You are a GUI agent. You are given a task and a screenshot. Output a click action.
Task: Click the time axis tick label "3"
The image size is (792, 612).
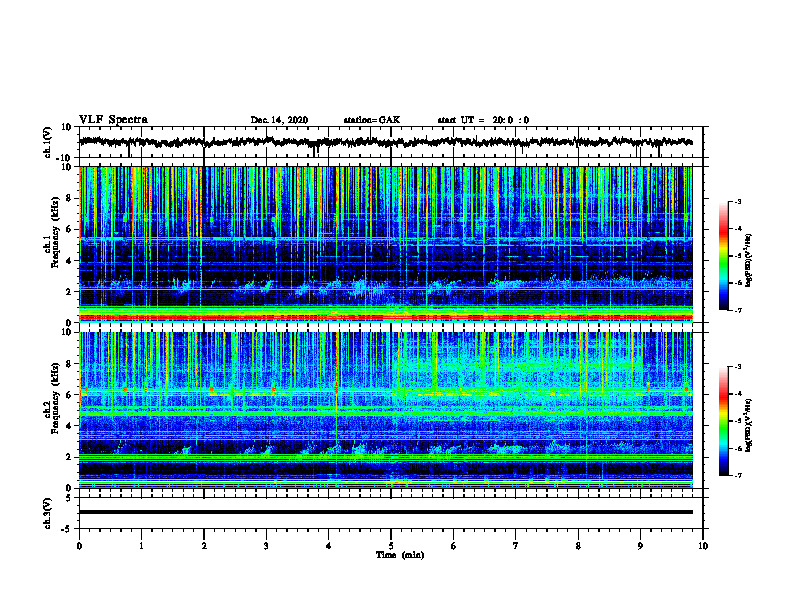click(266, 546)
